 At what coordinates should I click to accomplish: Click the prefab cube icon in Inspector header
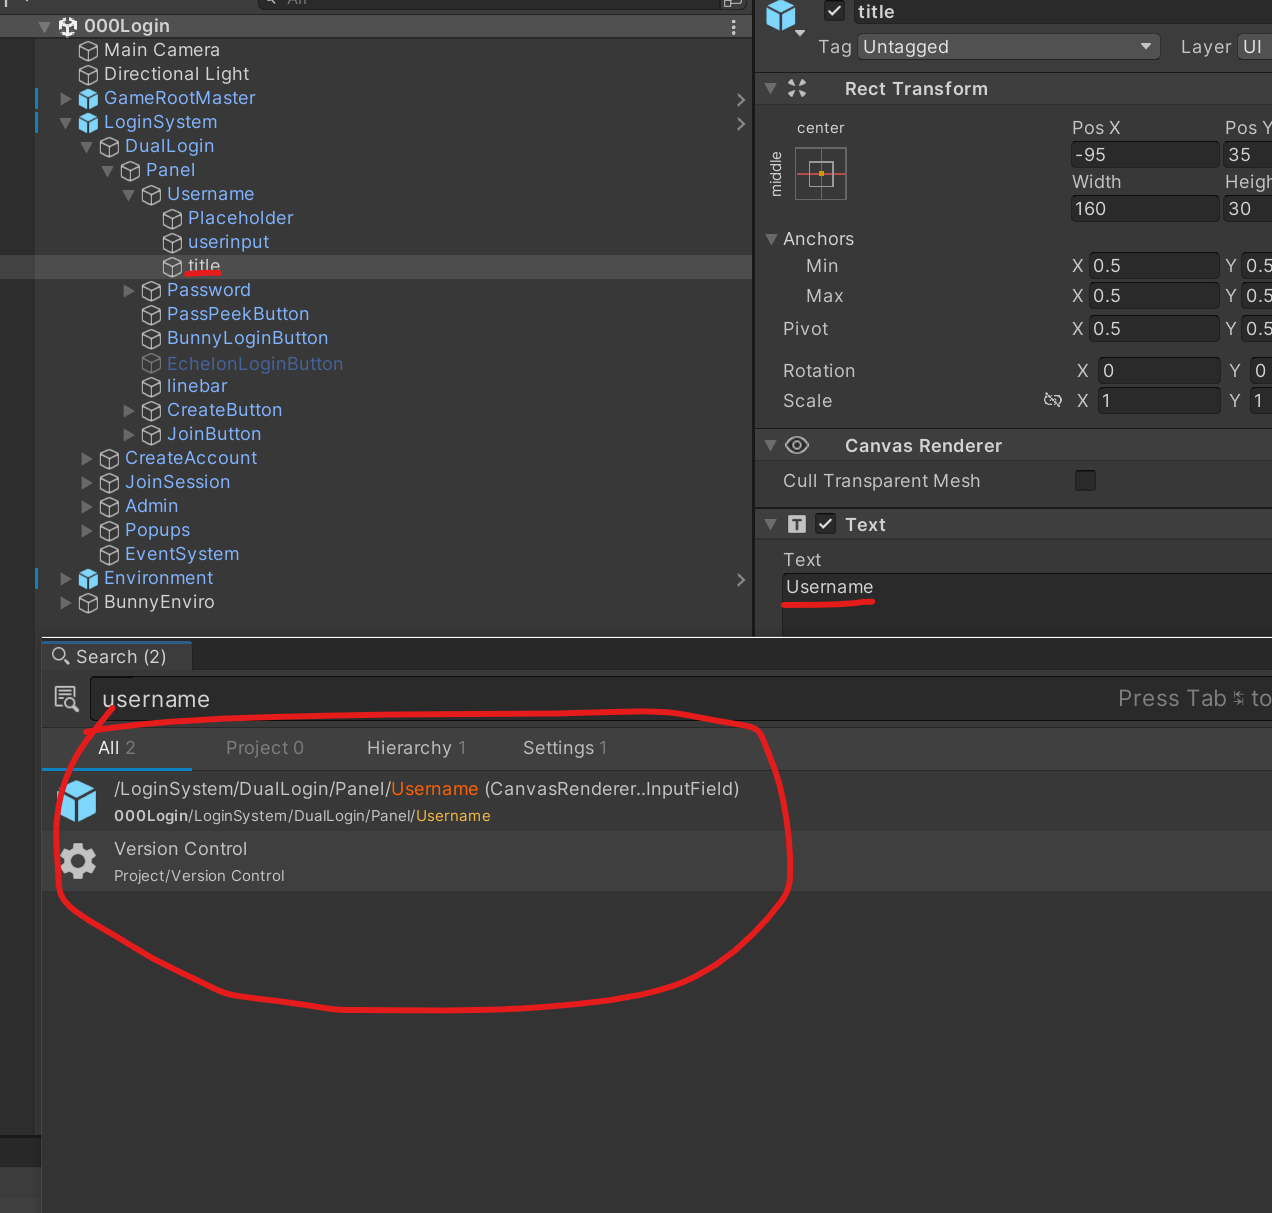pyautogui.click(x=781, y=14)
